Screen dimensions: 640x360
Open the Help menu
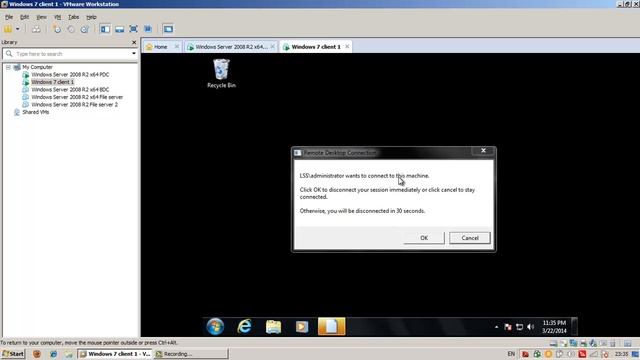pyautogui.click(x=91, y=17)
